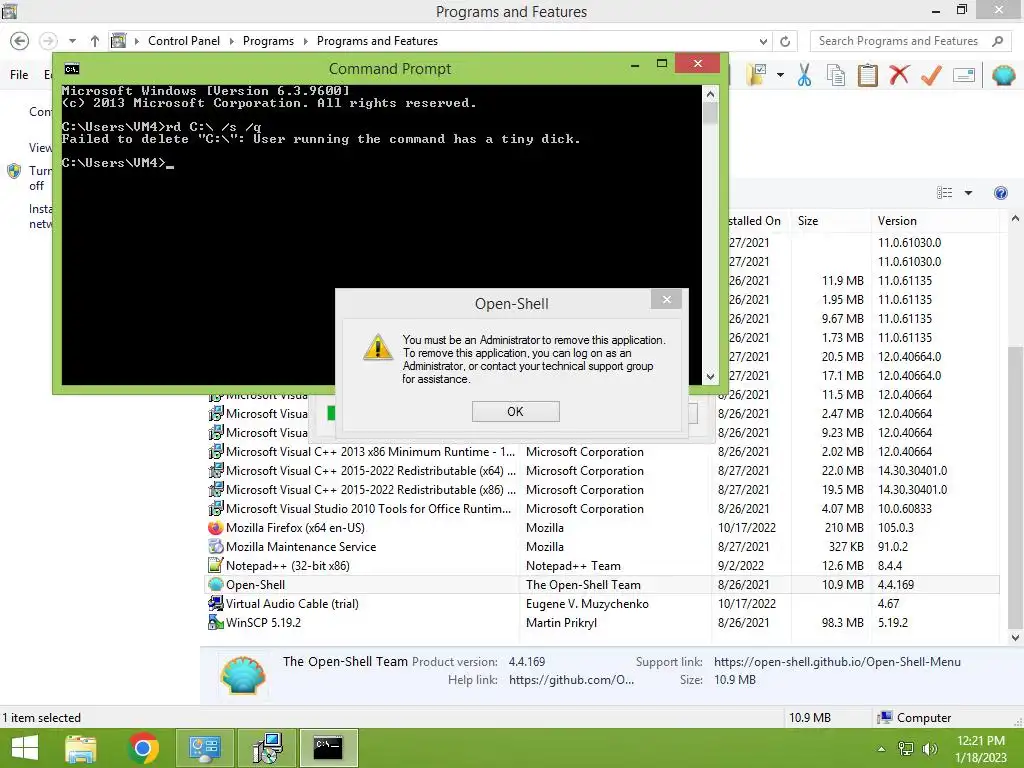
Task: Click the Refresh button in the address bar
Action: 785,41
